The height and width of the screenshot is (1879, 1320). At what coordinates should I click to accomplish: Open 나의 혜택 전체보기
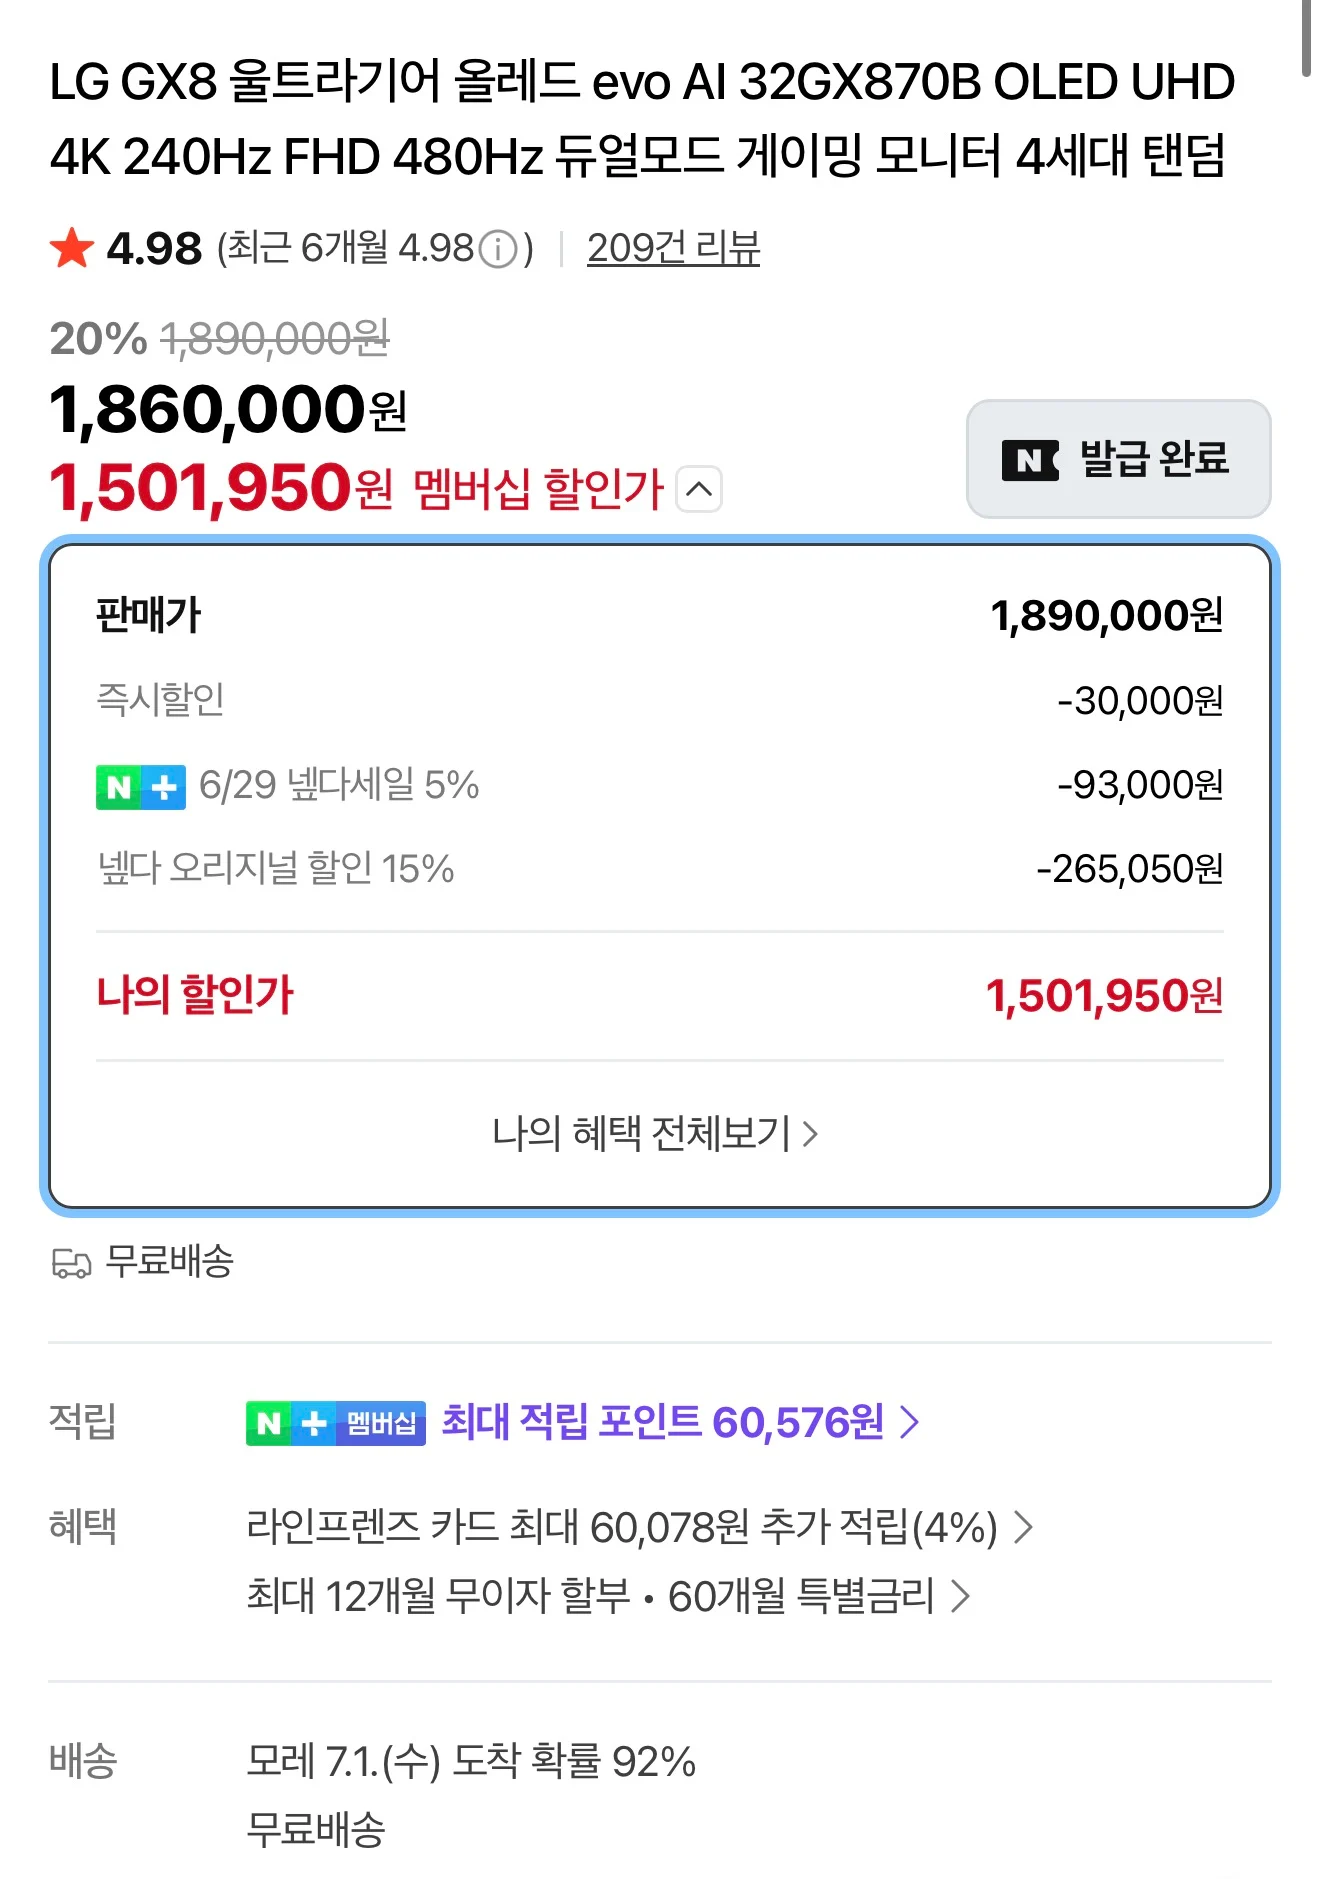tap(656, 1134)
